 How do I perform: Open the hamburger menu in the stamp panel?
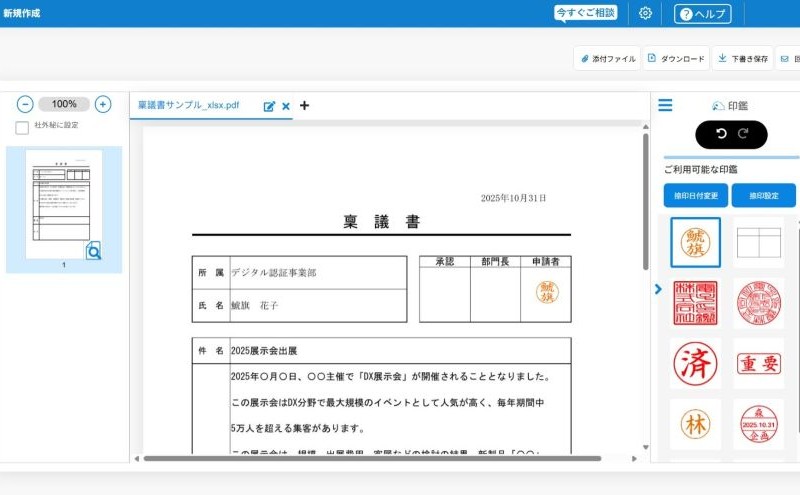pos(665,105)
